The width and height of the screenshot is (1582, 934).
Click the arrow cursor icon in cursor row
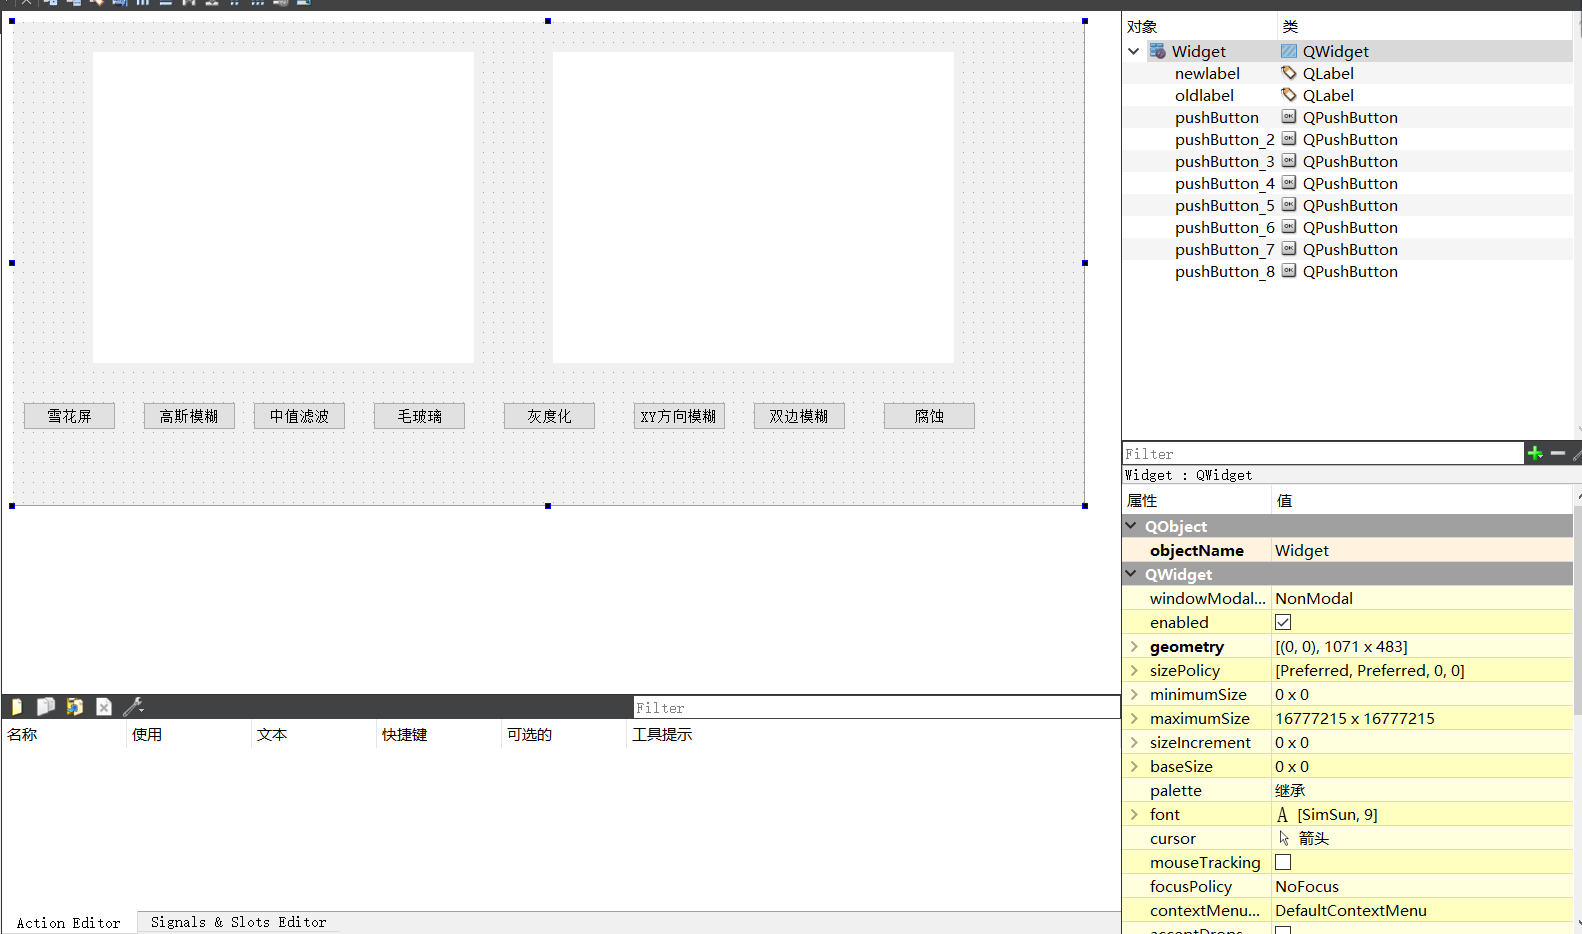tap(1284, 838)
